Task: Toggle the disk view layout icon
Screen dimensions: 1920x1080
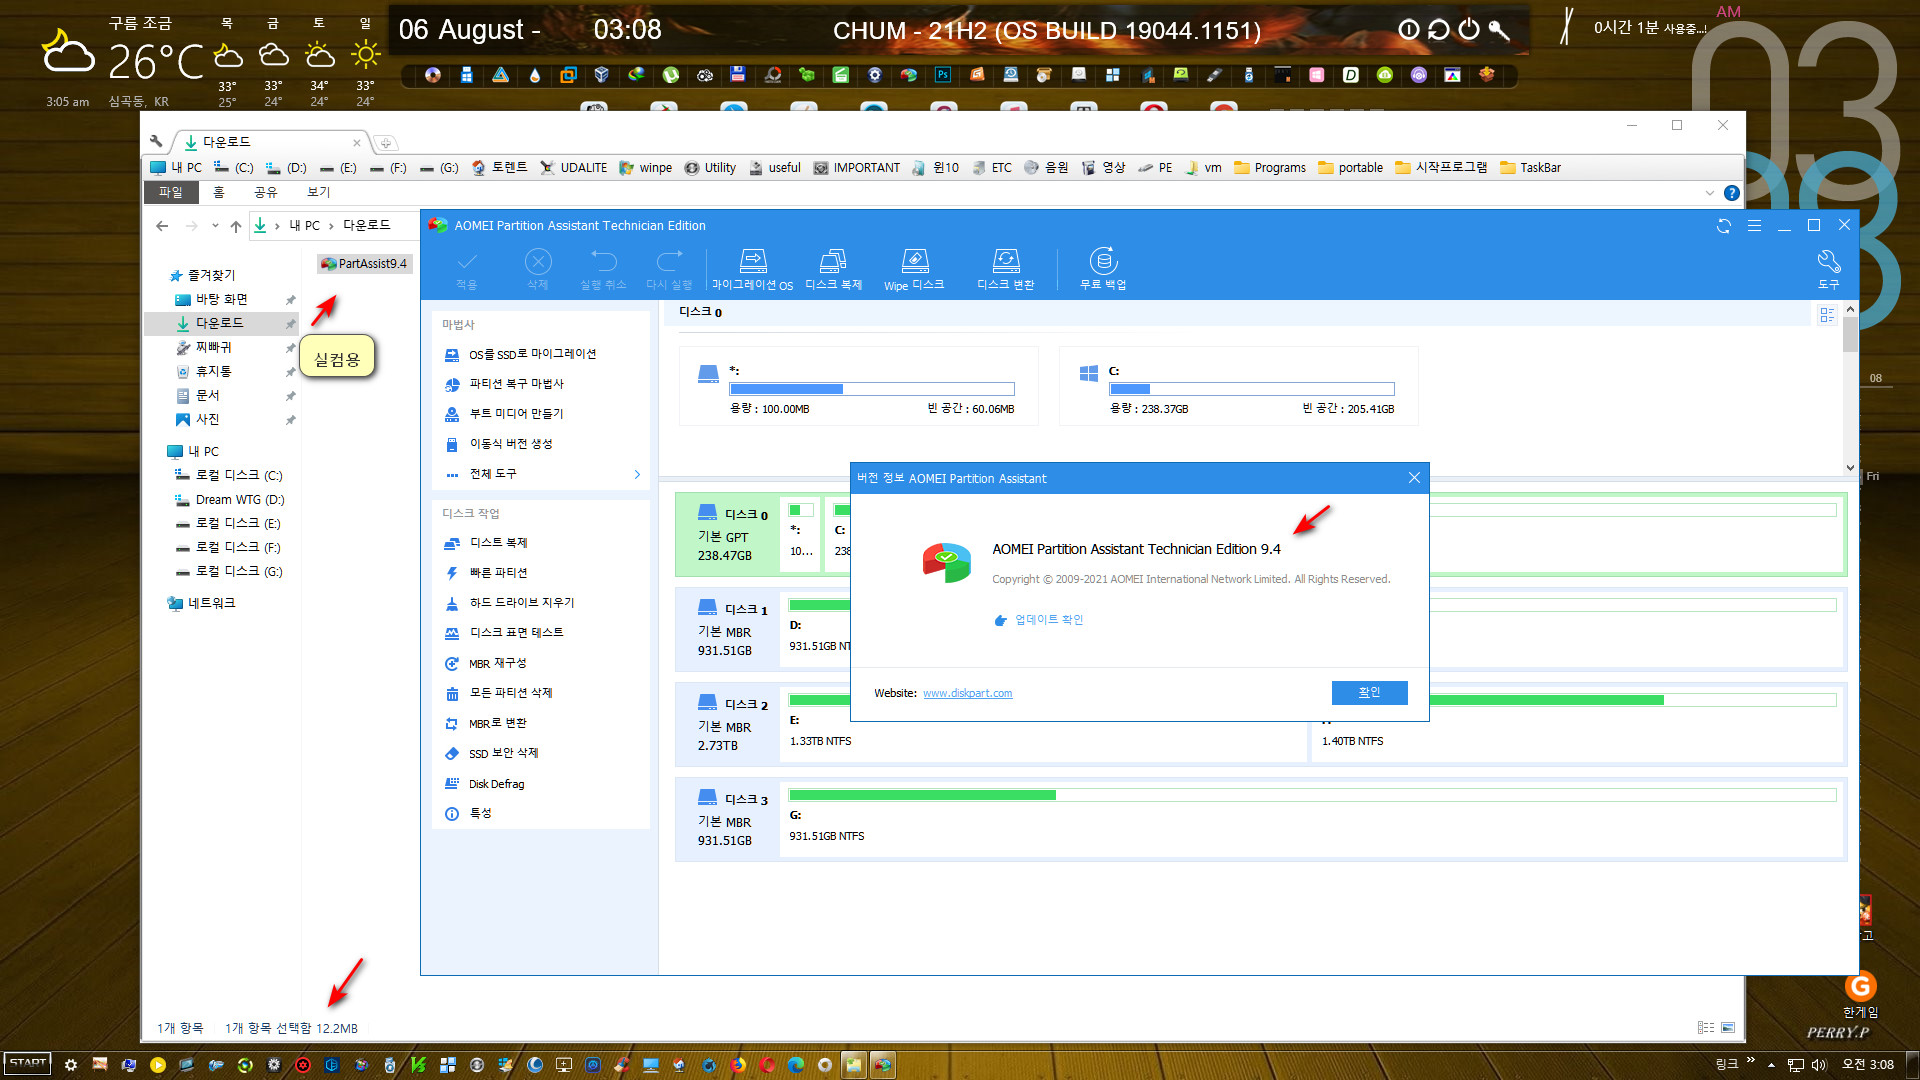Action: tap(1827, 315)
